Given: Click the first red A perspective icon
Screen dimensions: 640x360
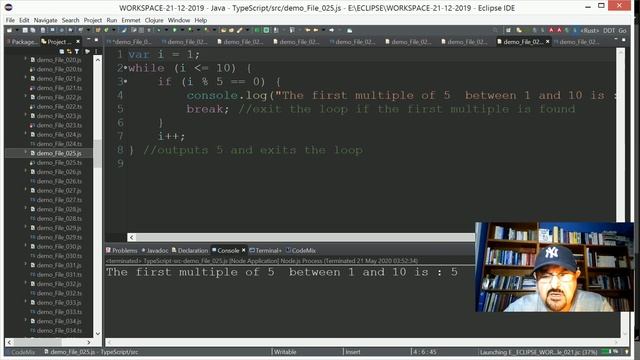Looking at the screenshot, I should coord(551,30).
